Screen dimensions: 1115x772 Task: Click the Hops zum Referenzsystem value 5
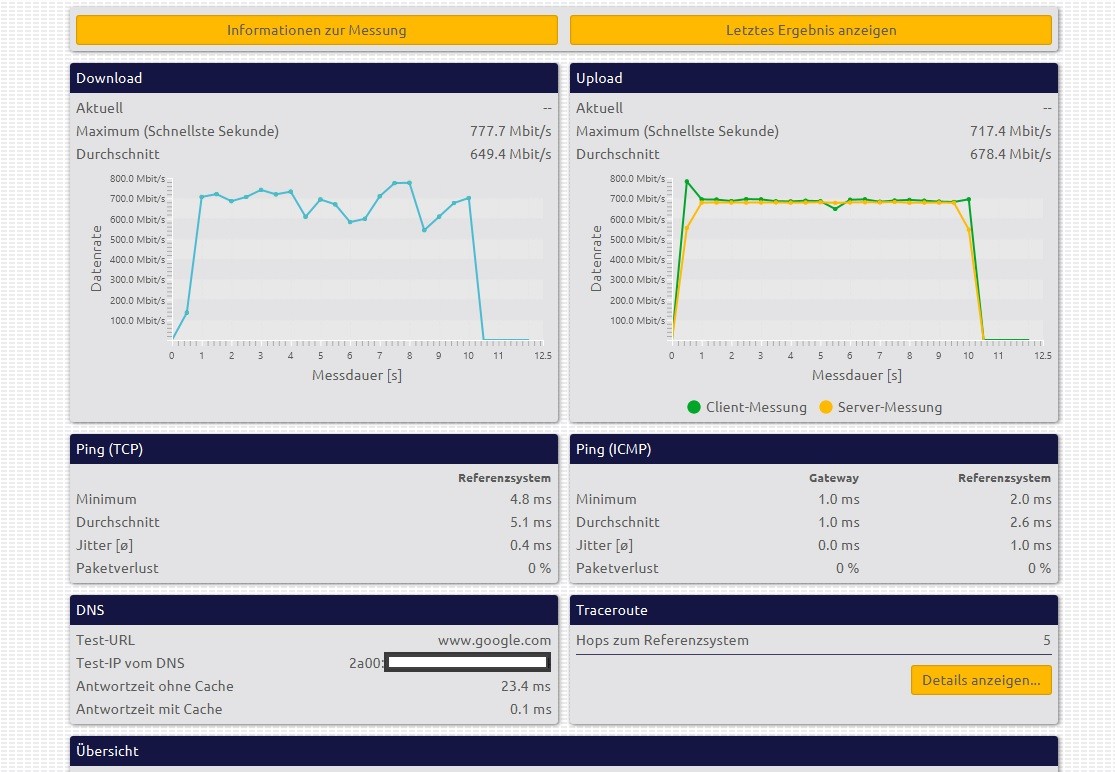tap(1047, 640)
